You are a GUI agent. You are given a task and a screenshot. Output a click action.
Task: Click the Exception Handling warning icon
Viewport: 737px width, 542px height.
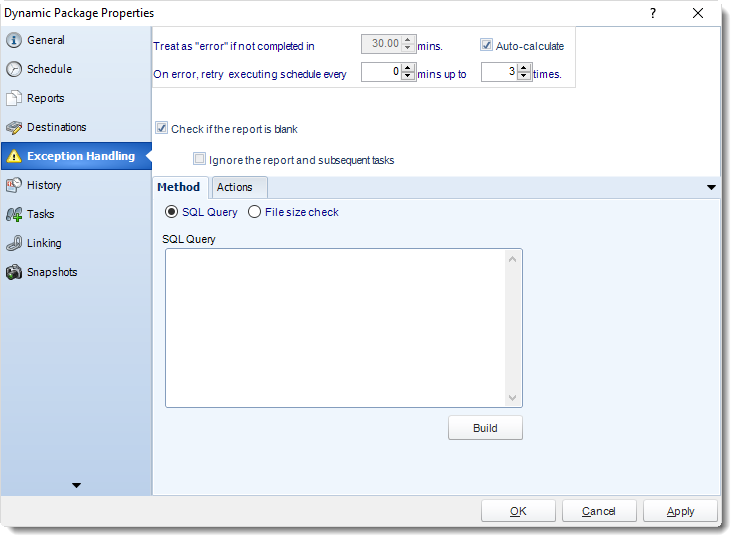point(14,156)
